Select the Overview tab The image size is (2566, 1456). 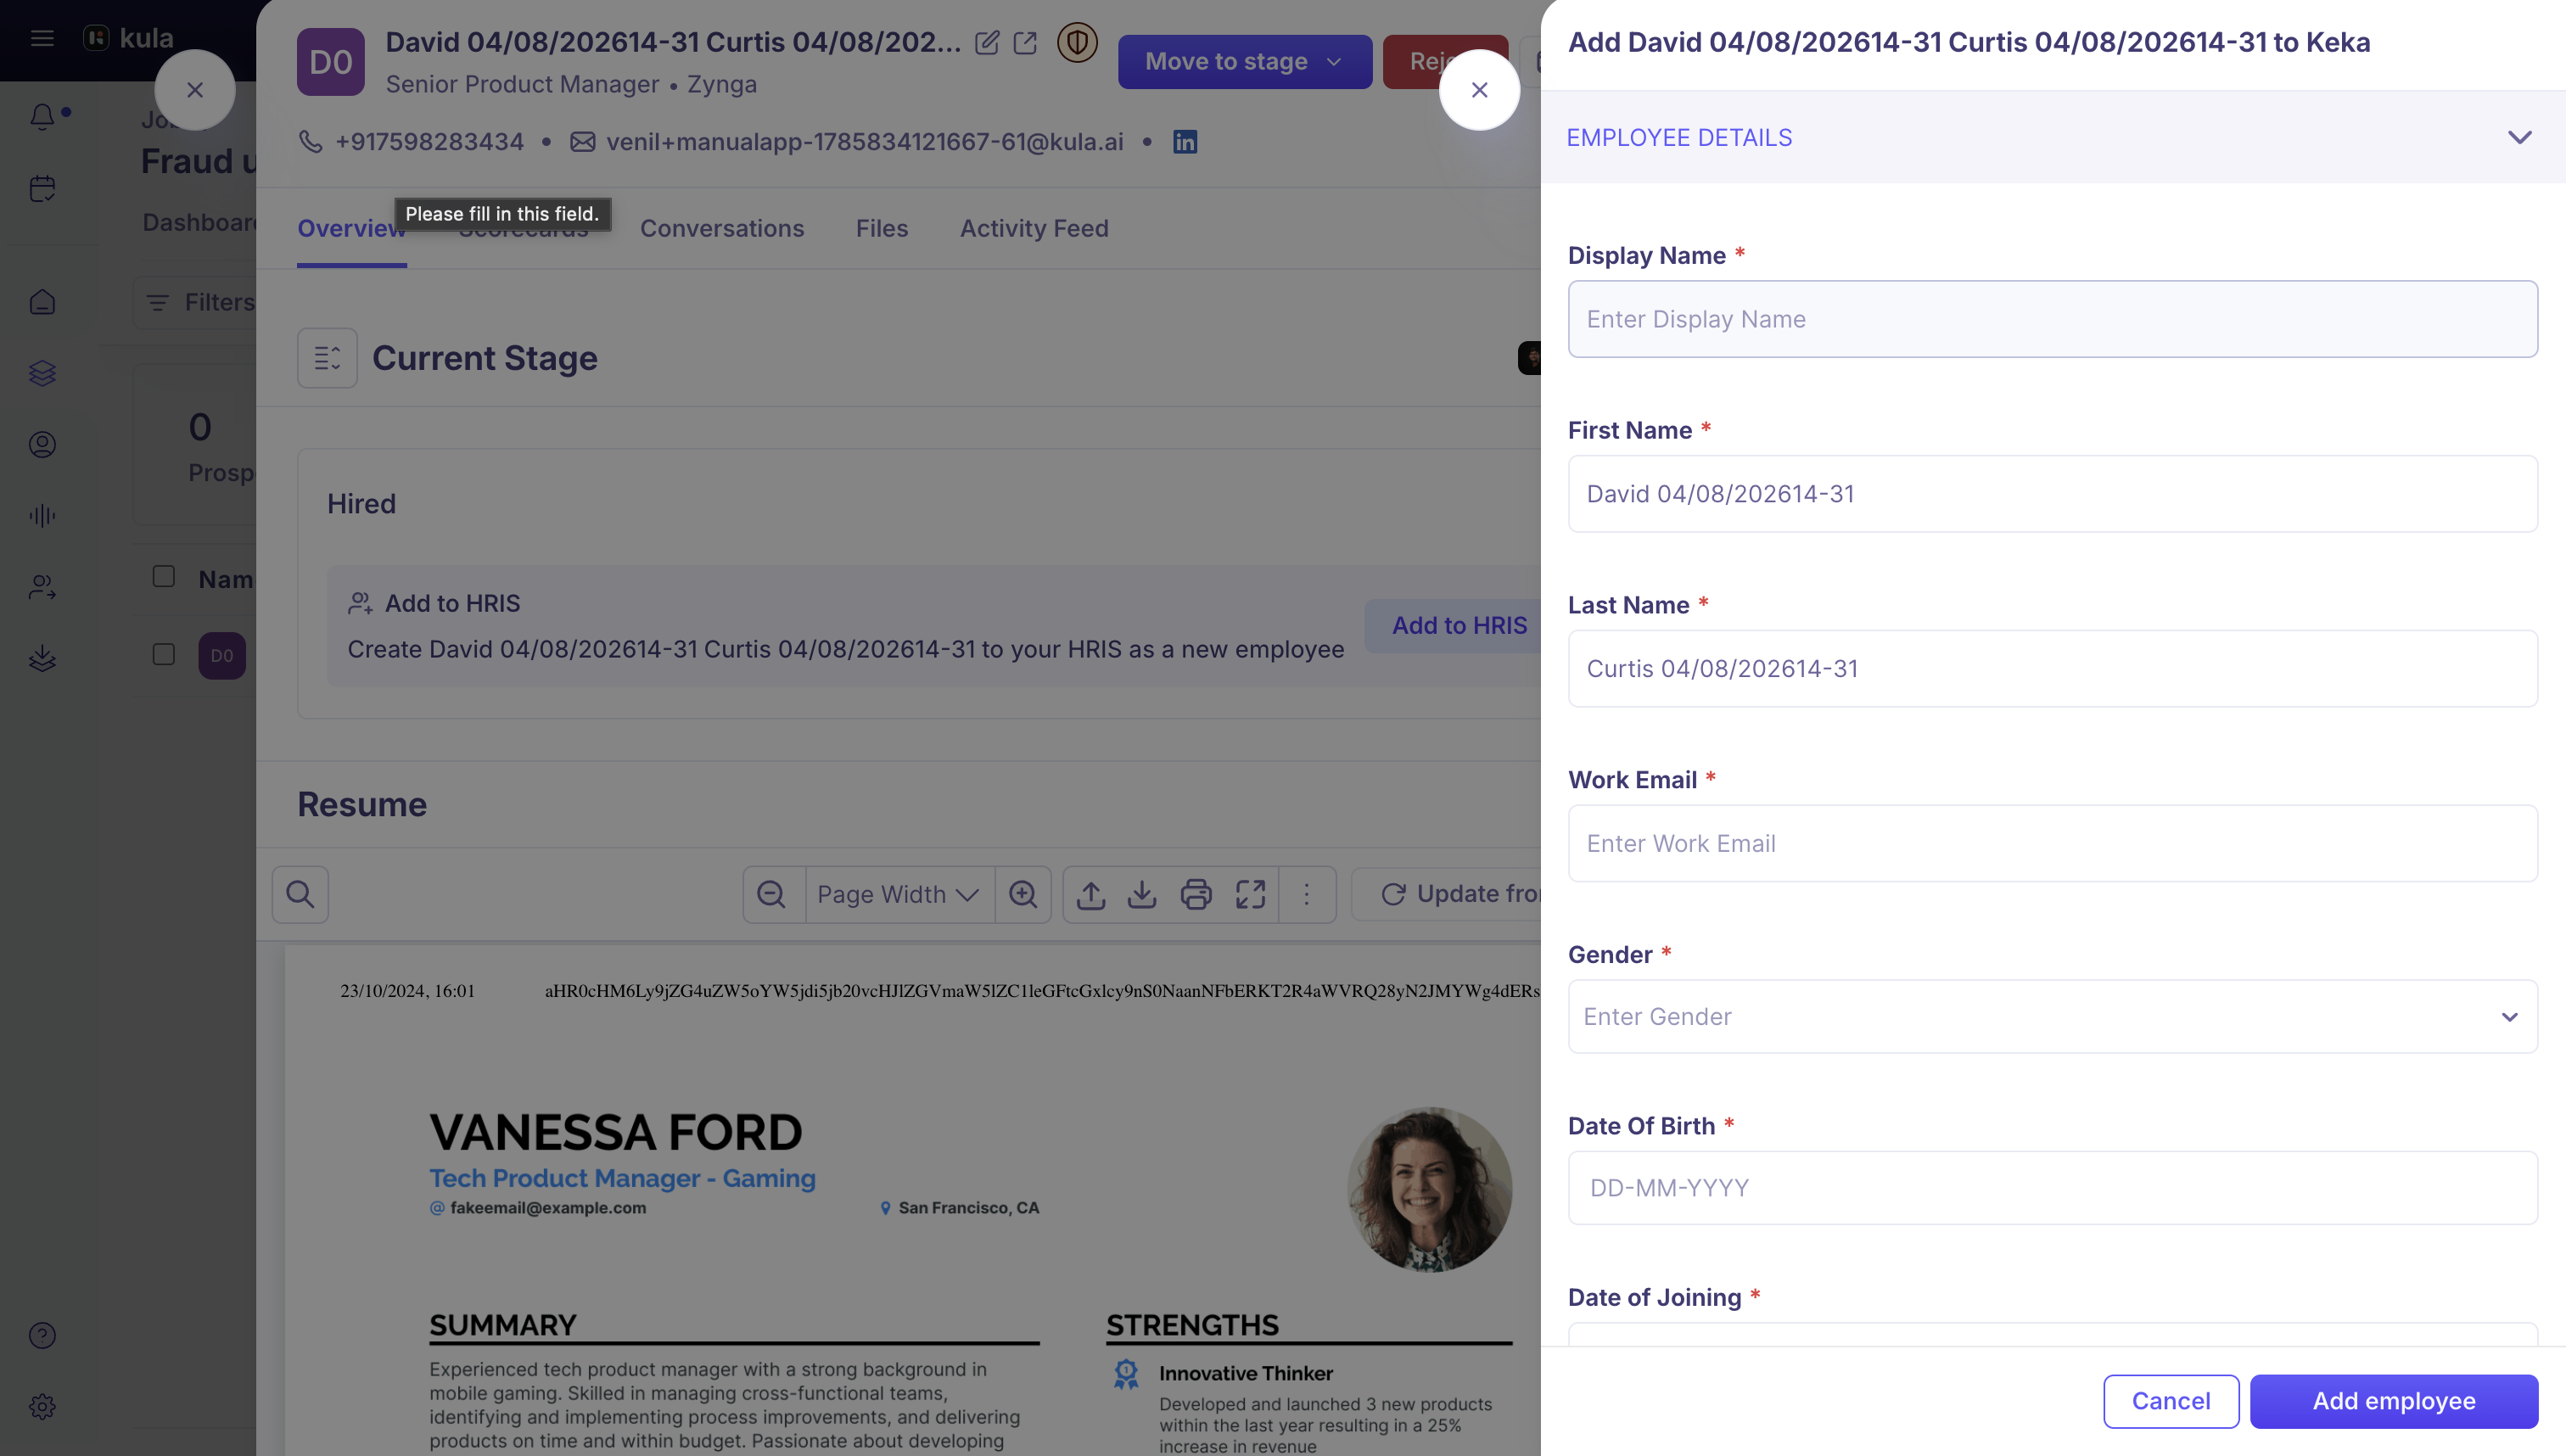pyautogui.click(x=351, y=228)
